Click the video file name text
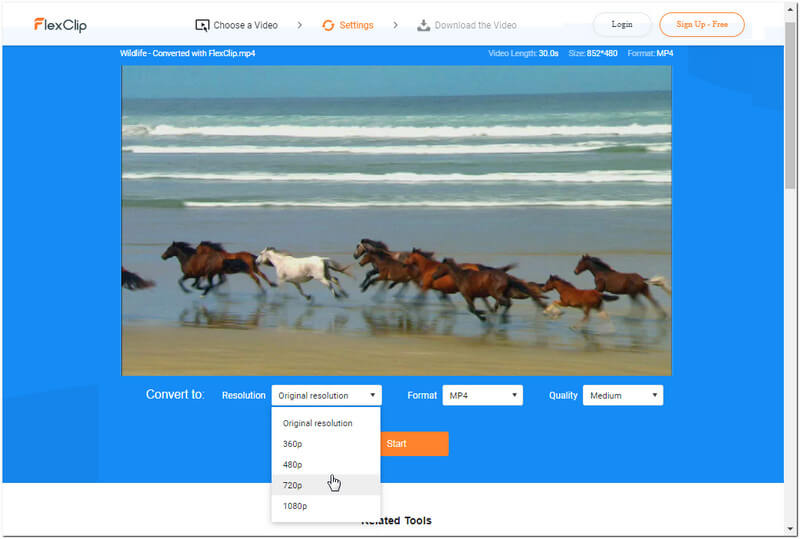 [187, 53]
